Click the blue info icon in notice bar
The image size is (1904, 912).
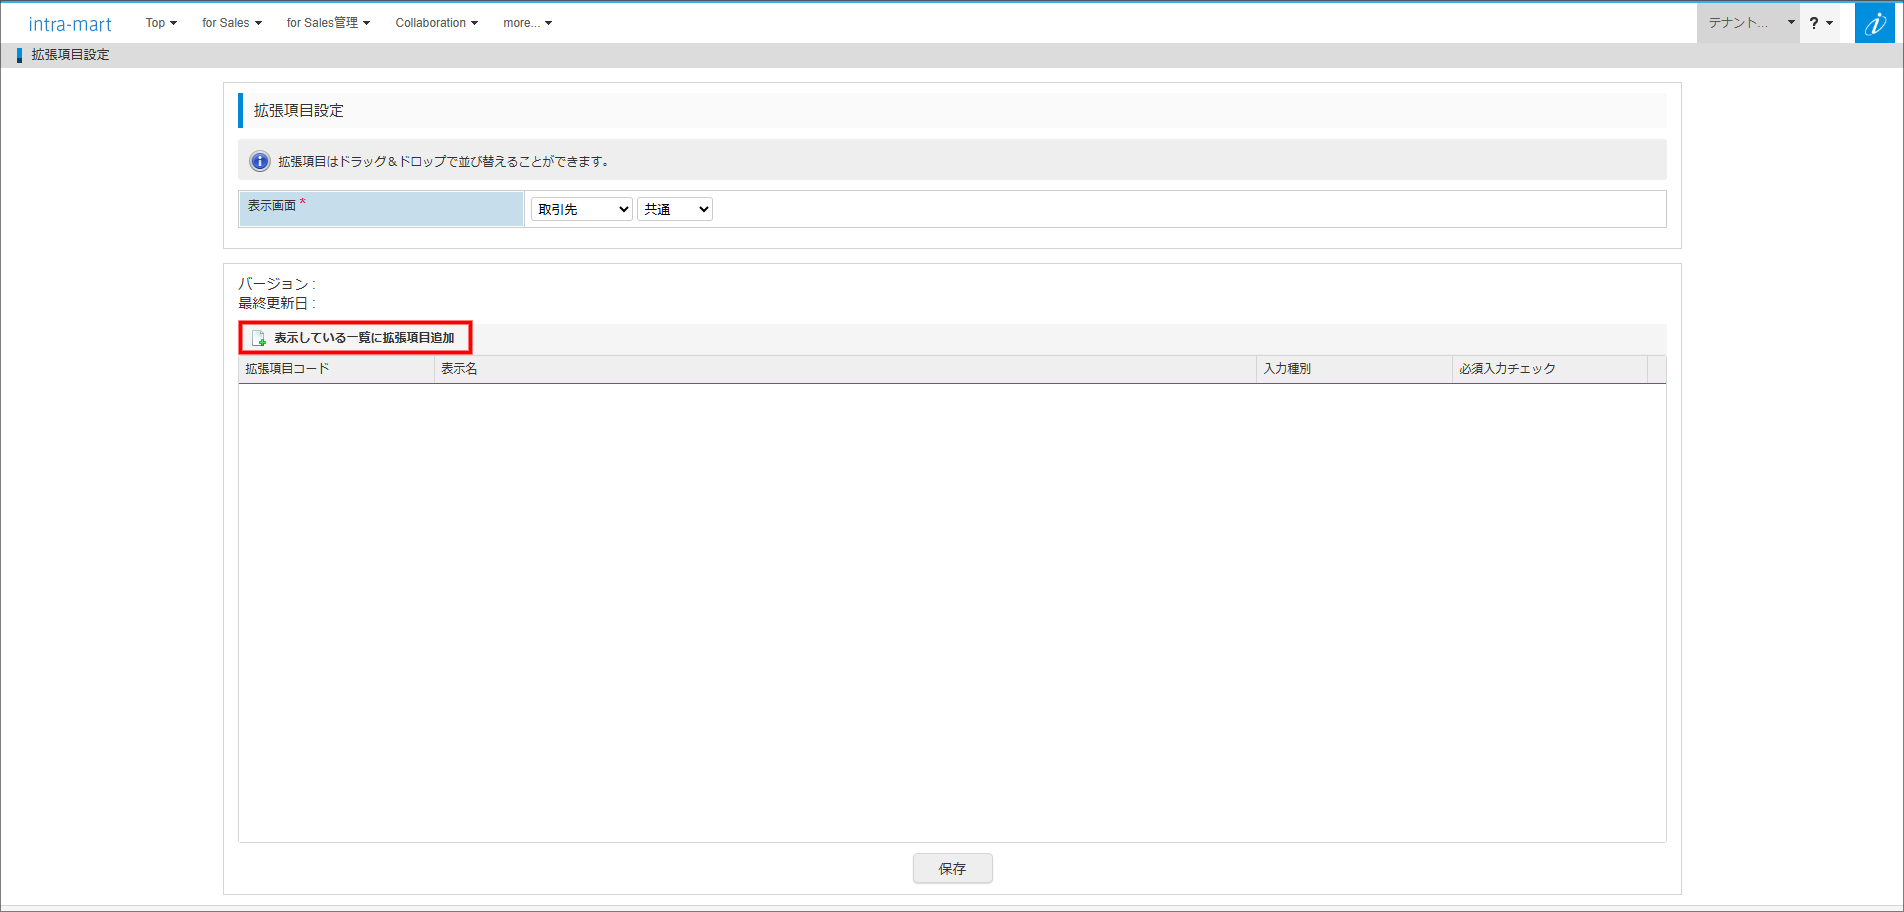(x=260, y=161)
